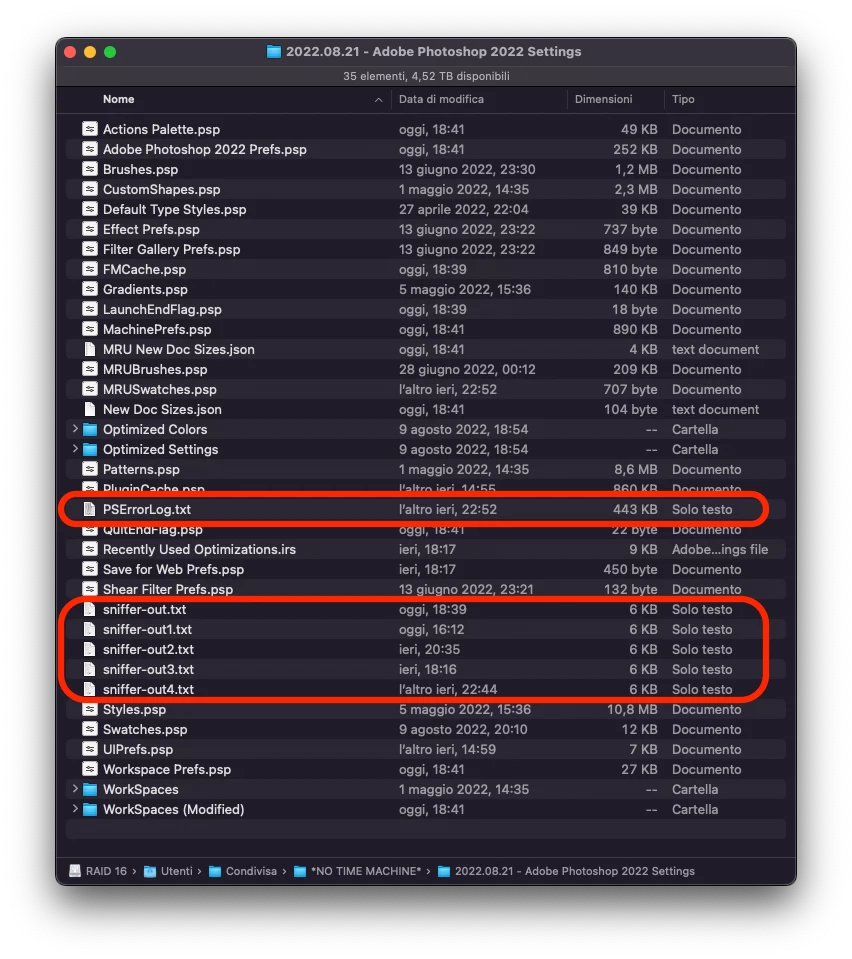852x959 pixels.
Task: Click the Optimized Settings folder icon
Action: tap(90, 450)
